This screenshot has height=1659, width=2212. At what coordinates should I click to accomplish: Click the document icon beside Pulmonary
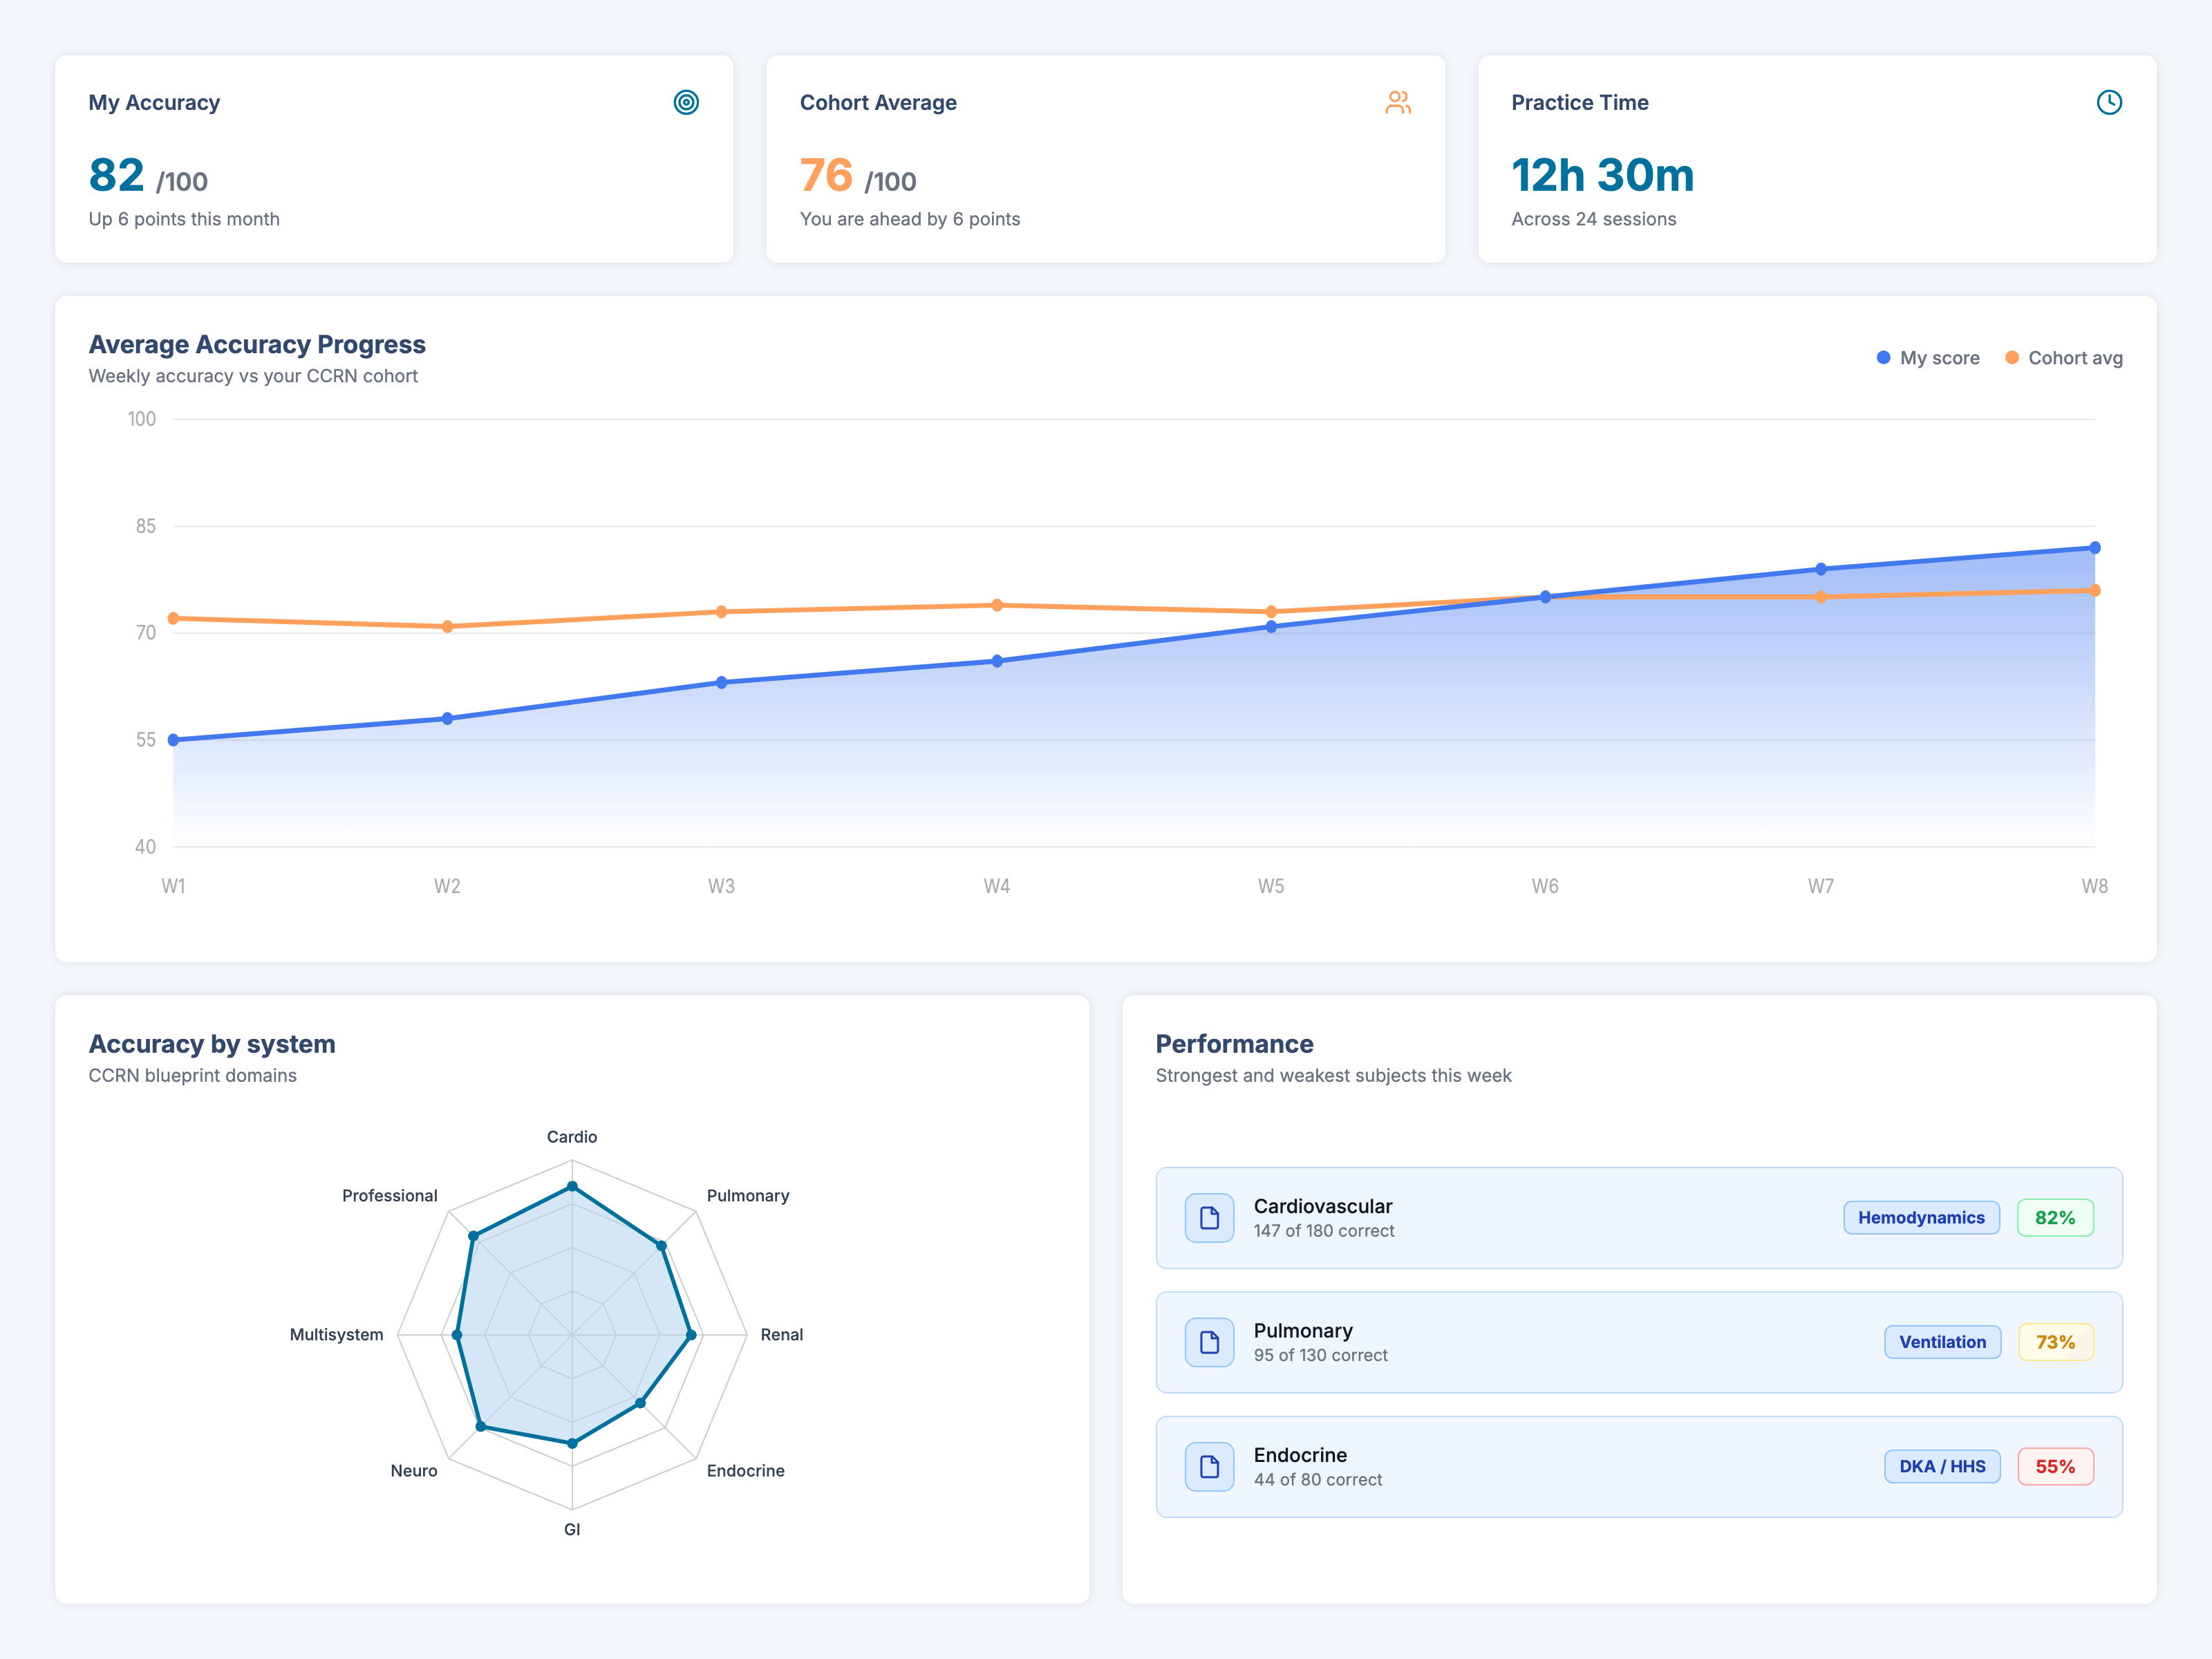[1209, 1342]
